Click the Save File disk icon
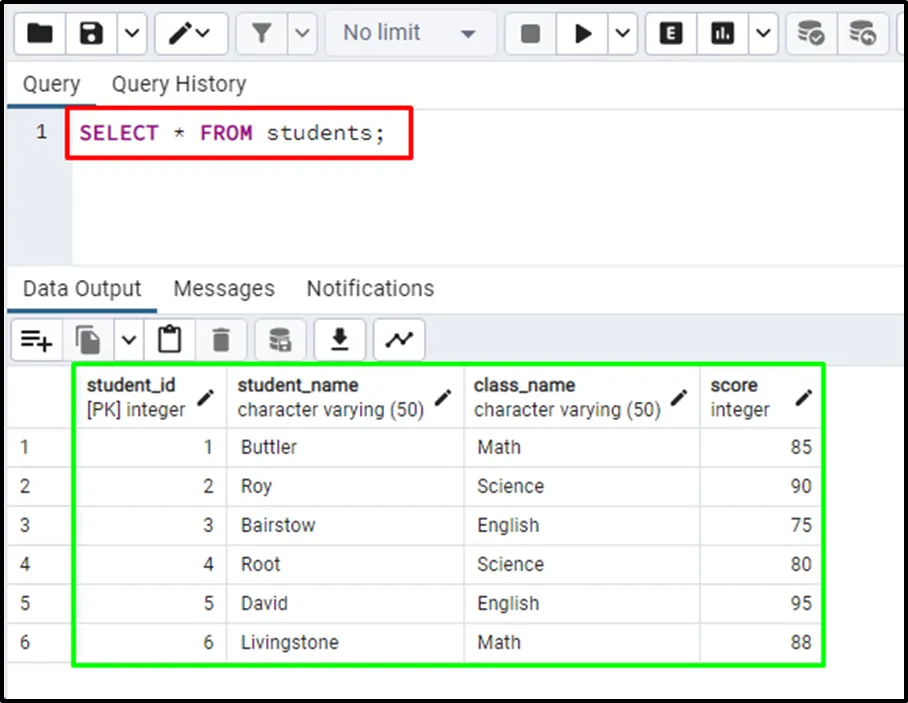The width and height of the screenshot is (908, 703). pos(91,34)
